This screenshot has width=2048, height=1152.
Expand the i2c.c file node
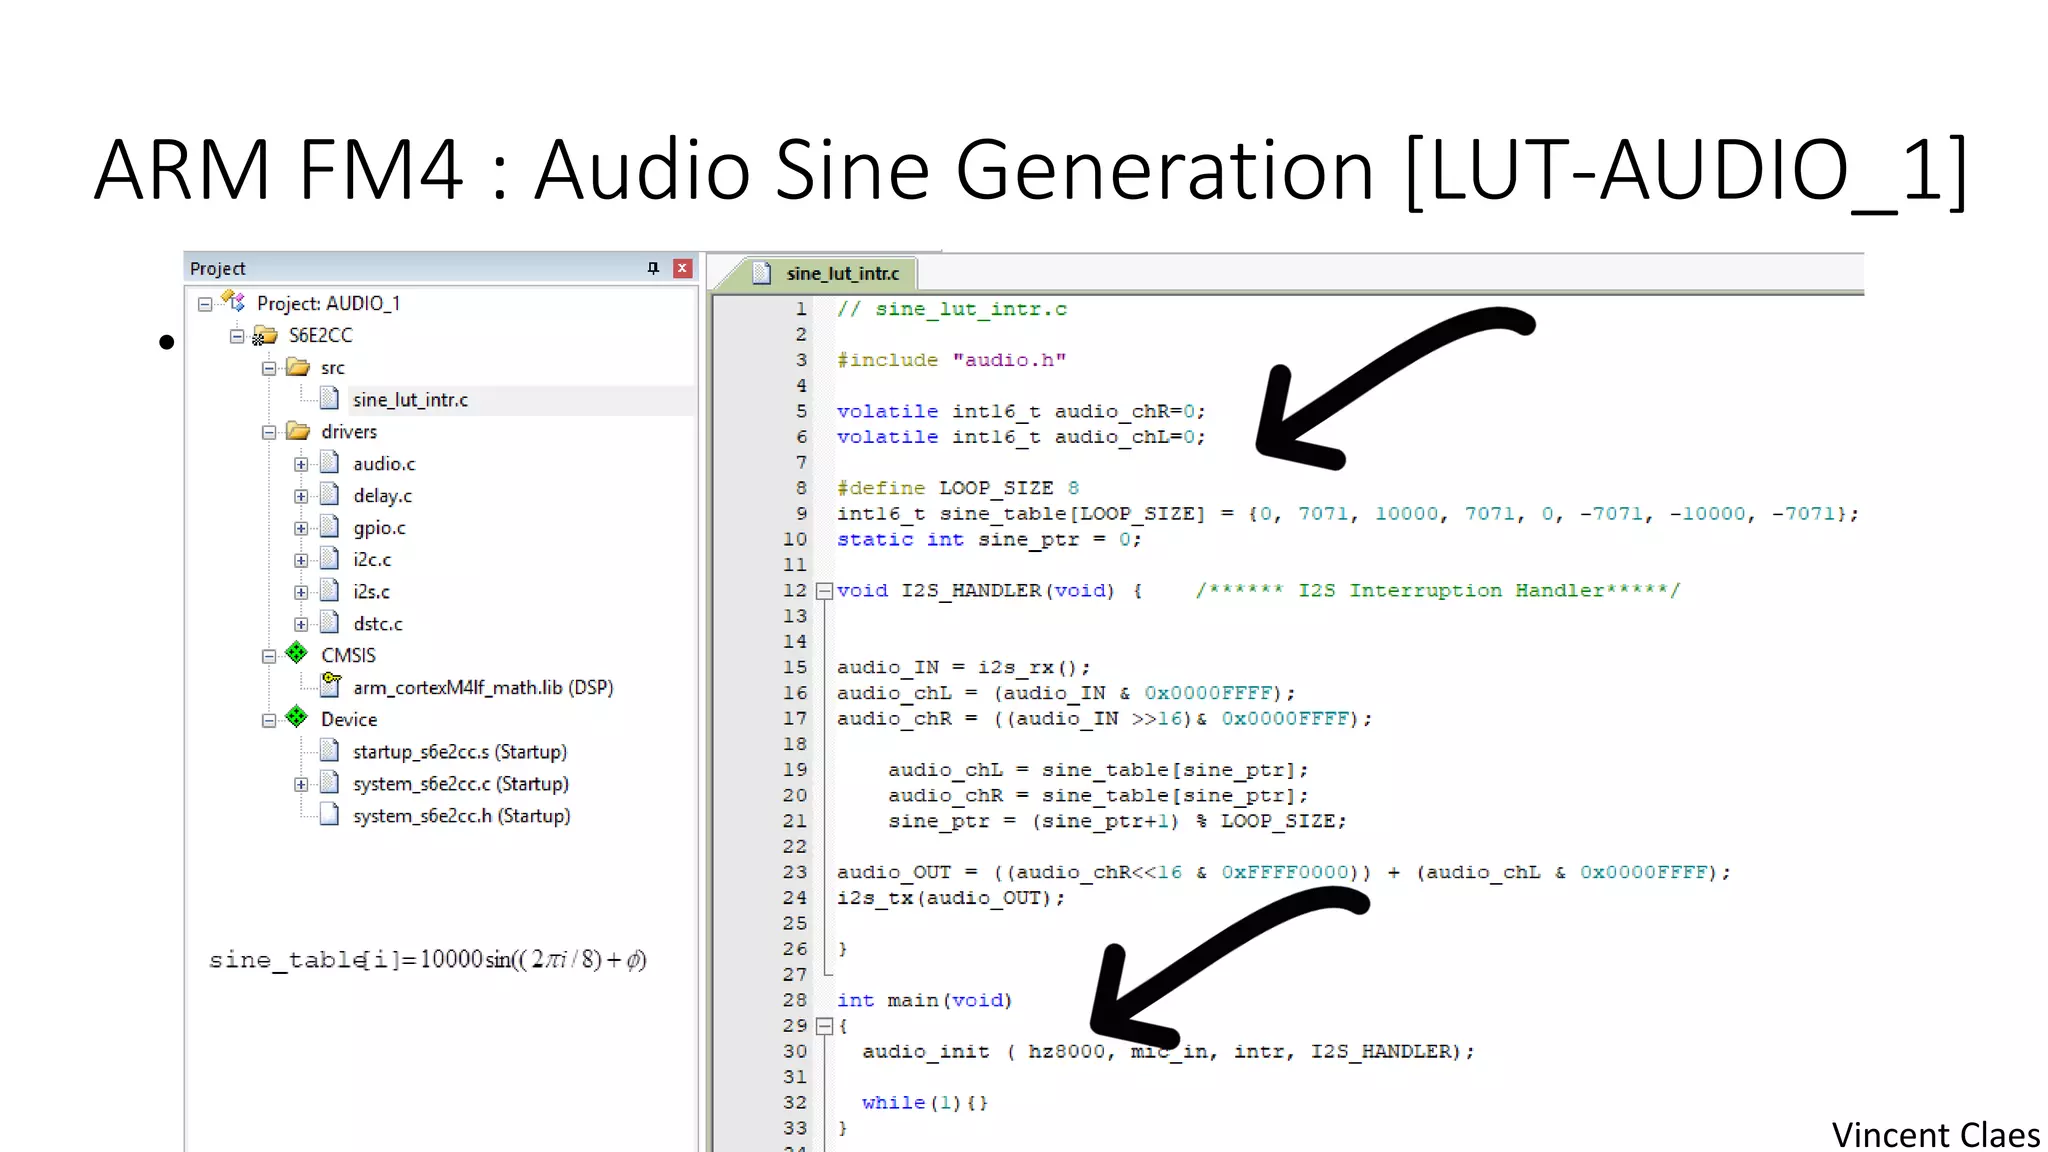coord(301,560)
